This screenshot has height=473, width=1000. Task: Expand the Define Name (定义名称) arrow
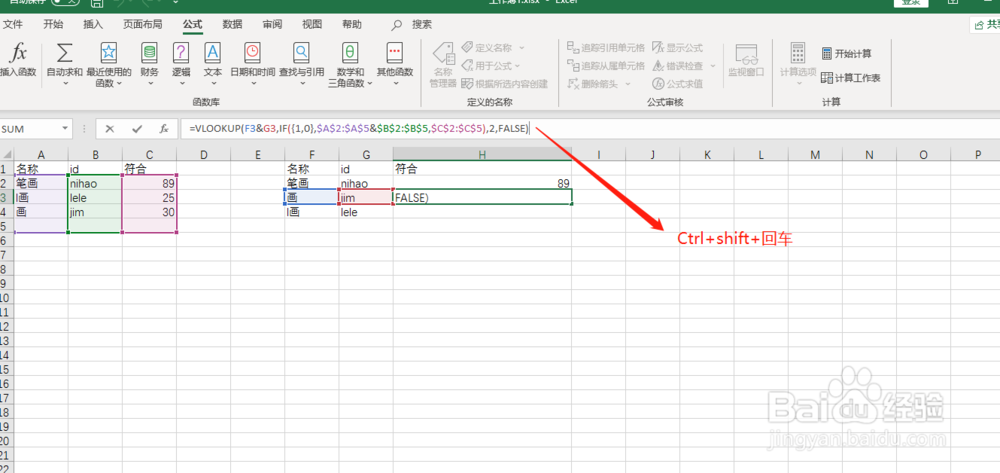[x=522, y=48]
